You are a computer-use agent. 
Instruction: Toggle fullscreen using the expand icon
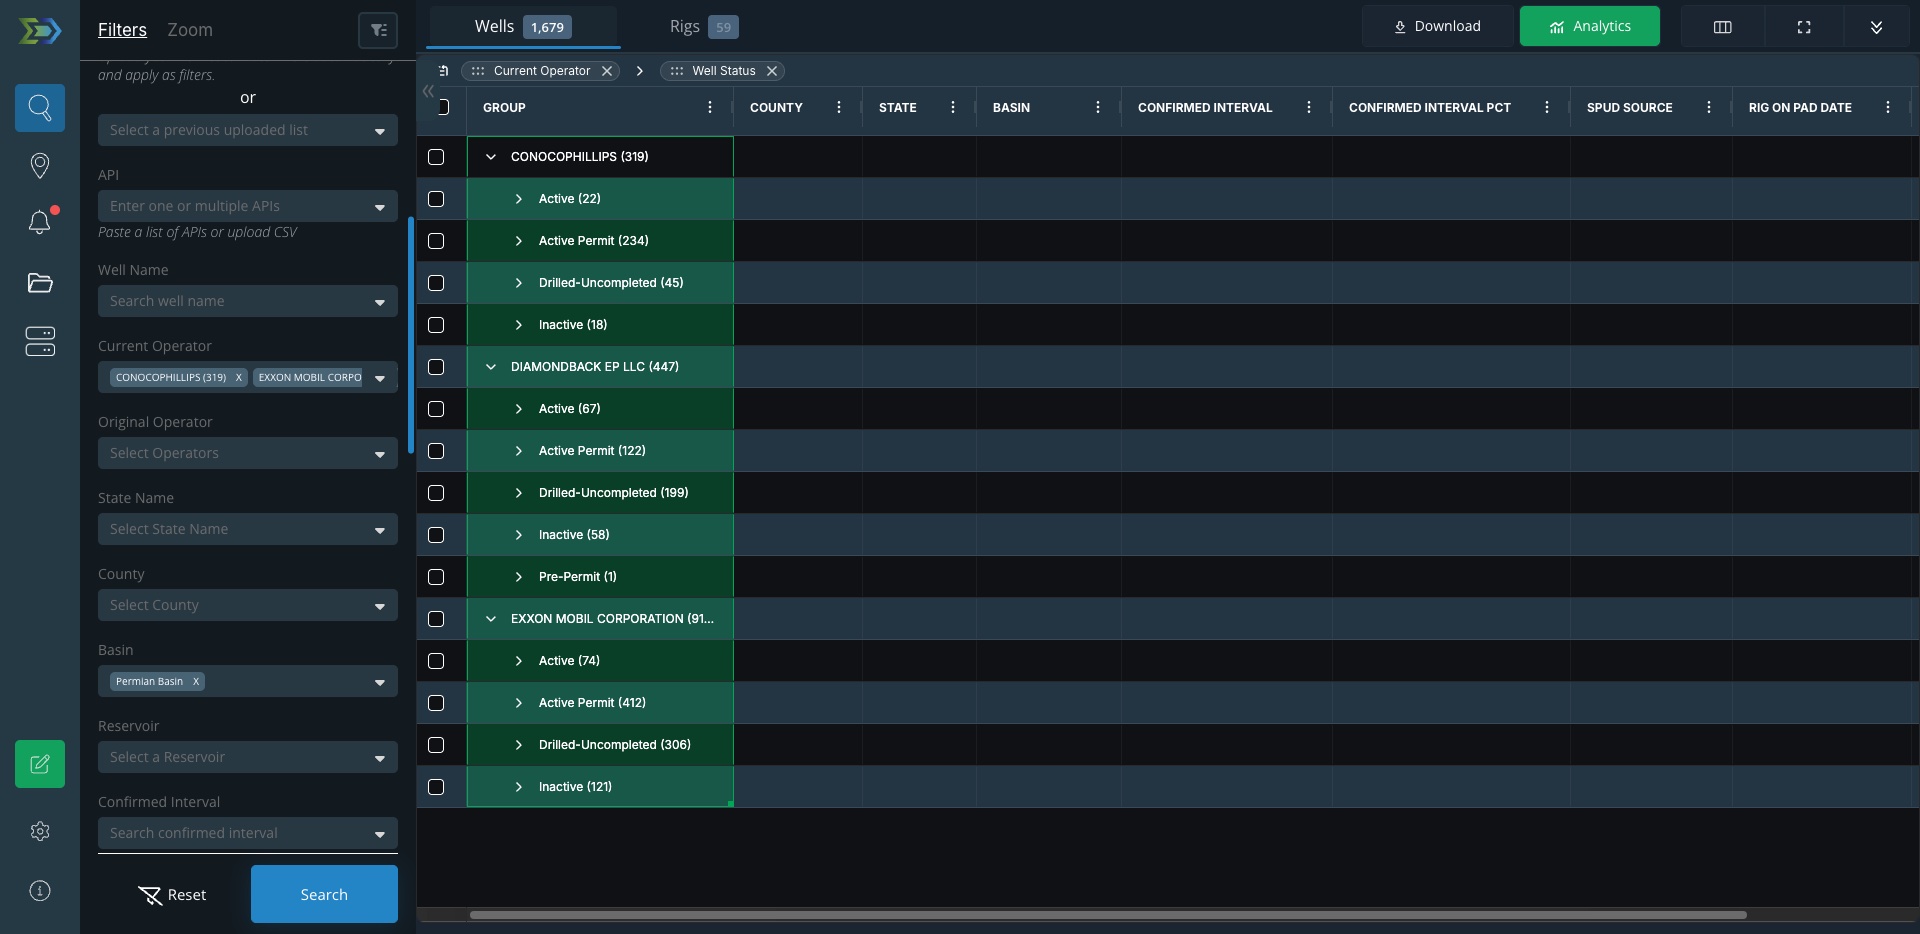pyautogui.click(x=1804, y=26)
